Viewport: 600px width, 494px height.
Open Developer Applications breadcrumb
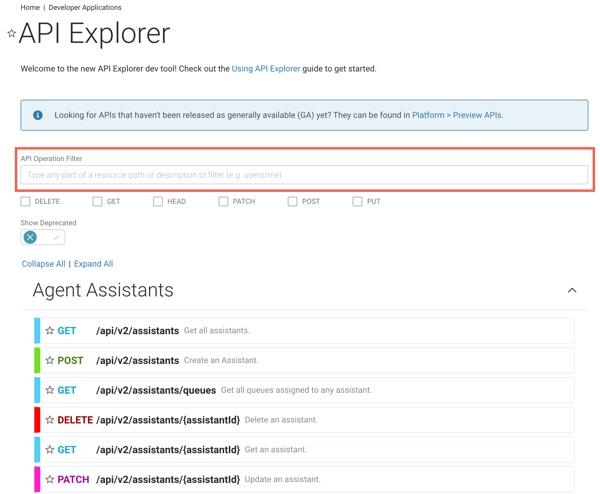[86, 7]
